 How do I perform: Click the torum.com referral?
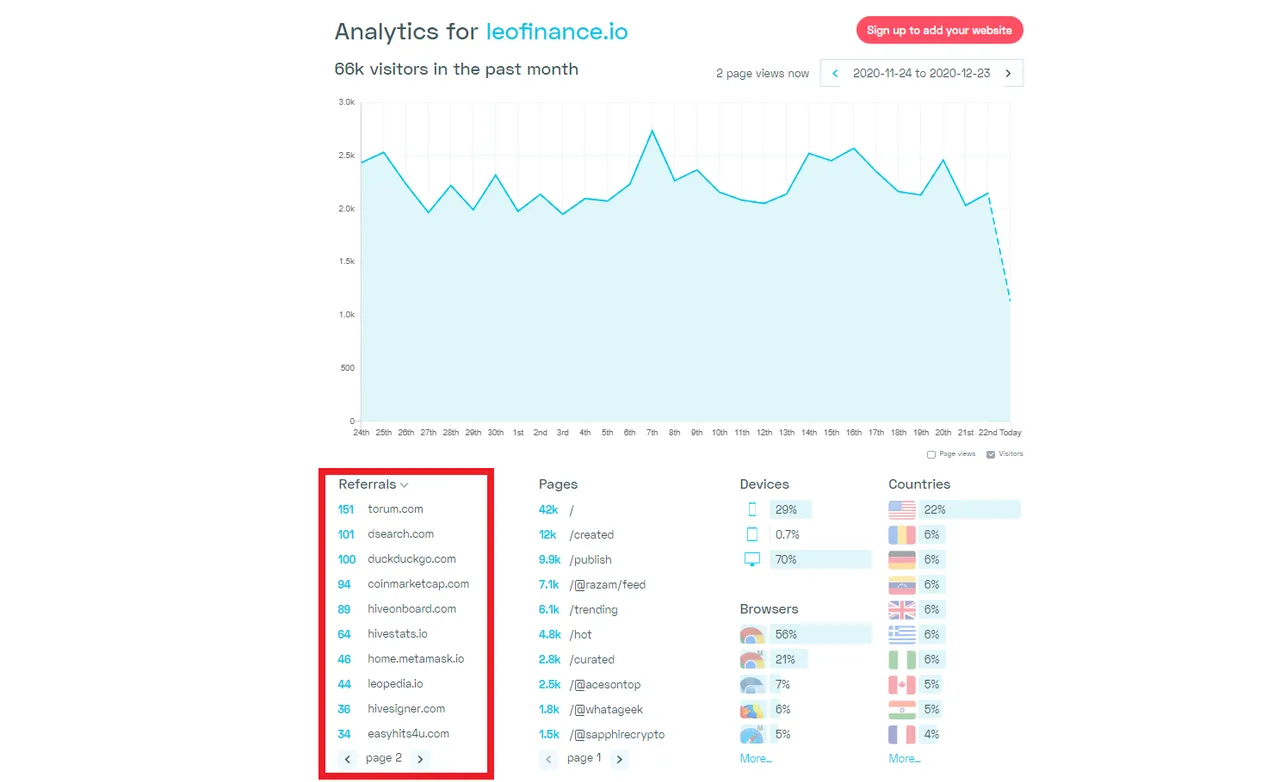(395, 509)
